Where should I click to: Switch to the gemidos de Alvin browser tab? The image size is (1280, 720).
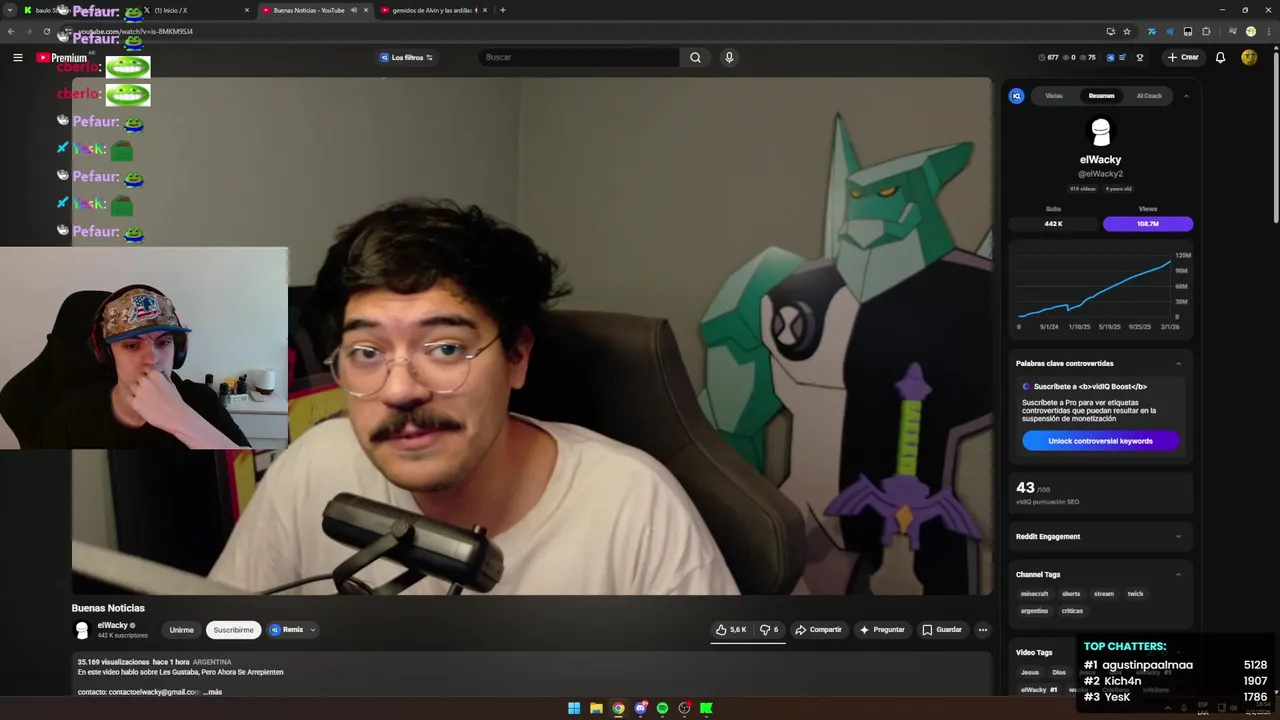tap(435, 10)
